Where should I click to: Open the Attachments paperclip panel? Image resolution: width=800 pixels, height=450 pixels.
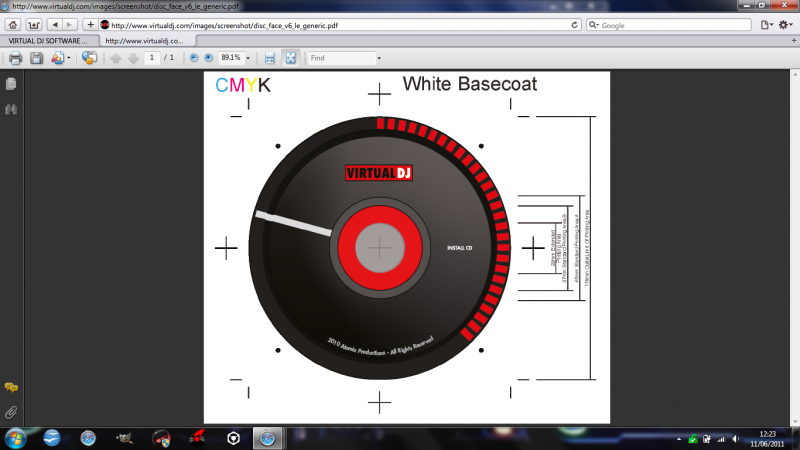[11, 412]
